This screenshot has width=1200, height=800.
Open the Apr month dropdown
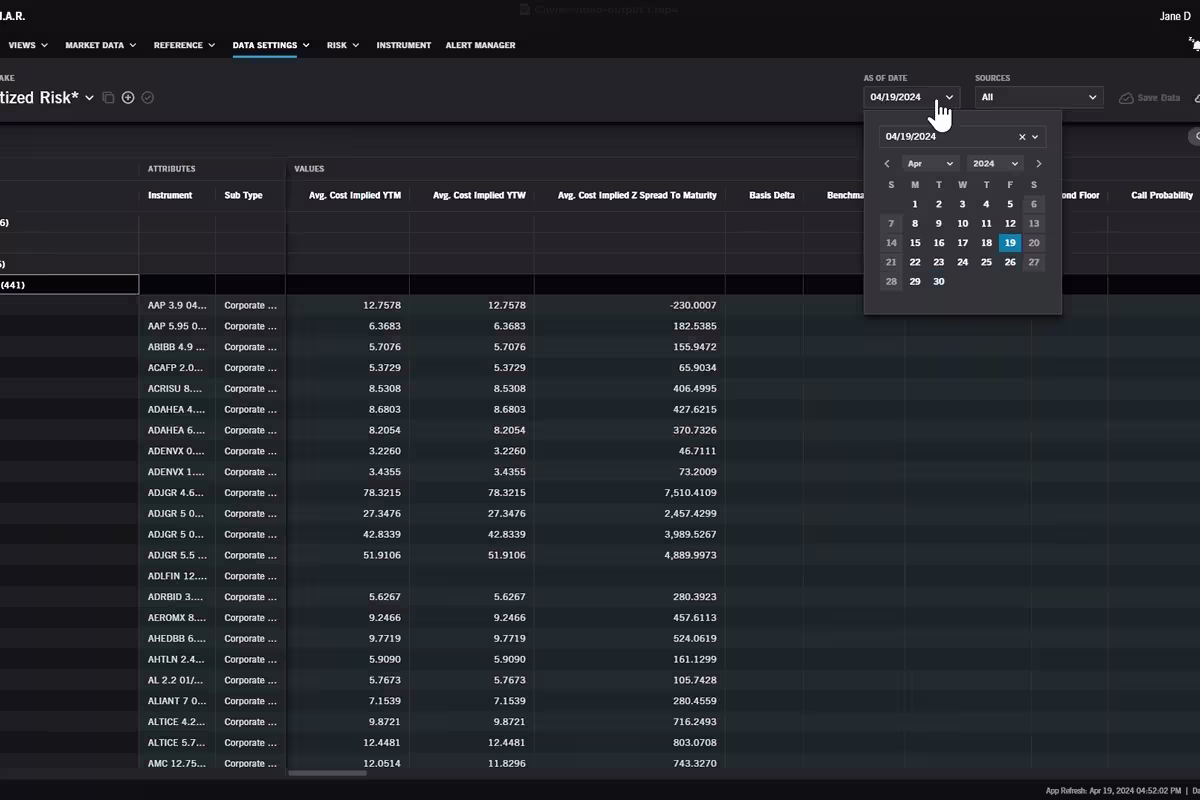930,164
